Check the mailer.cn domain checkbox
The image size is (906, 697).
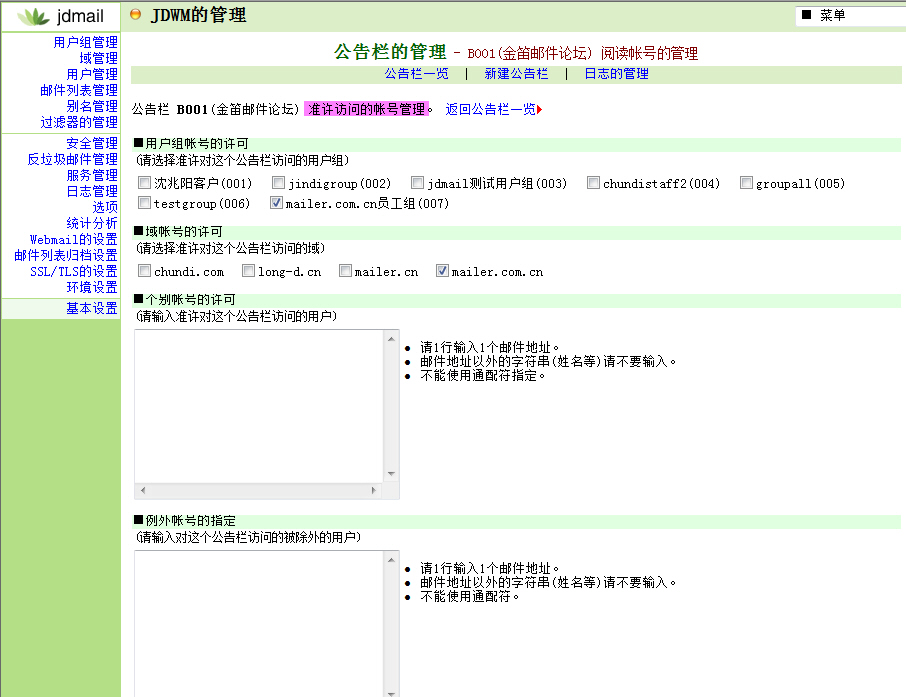(346, 271)
